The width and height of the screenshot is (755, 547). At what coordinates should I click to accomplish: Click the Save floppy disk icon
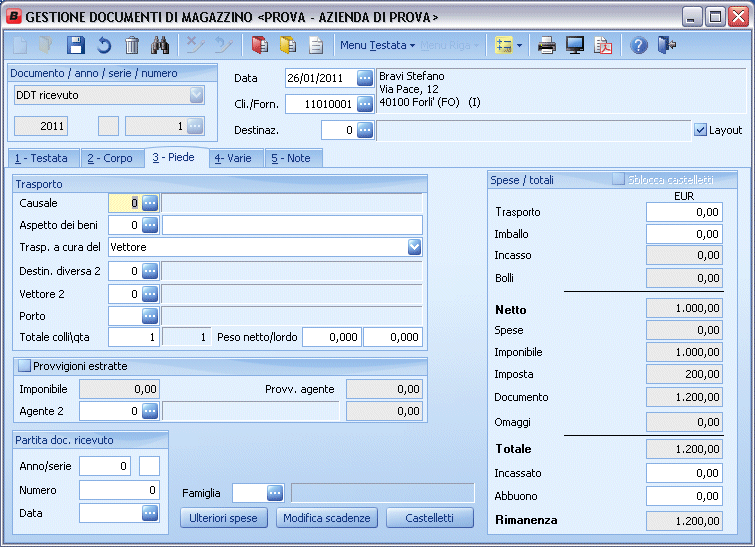click(x=76, y=45)
